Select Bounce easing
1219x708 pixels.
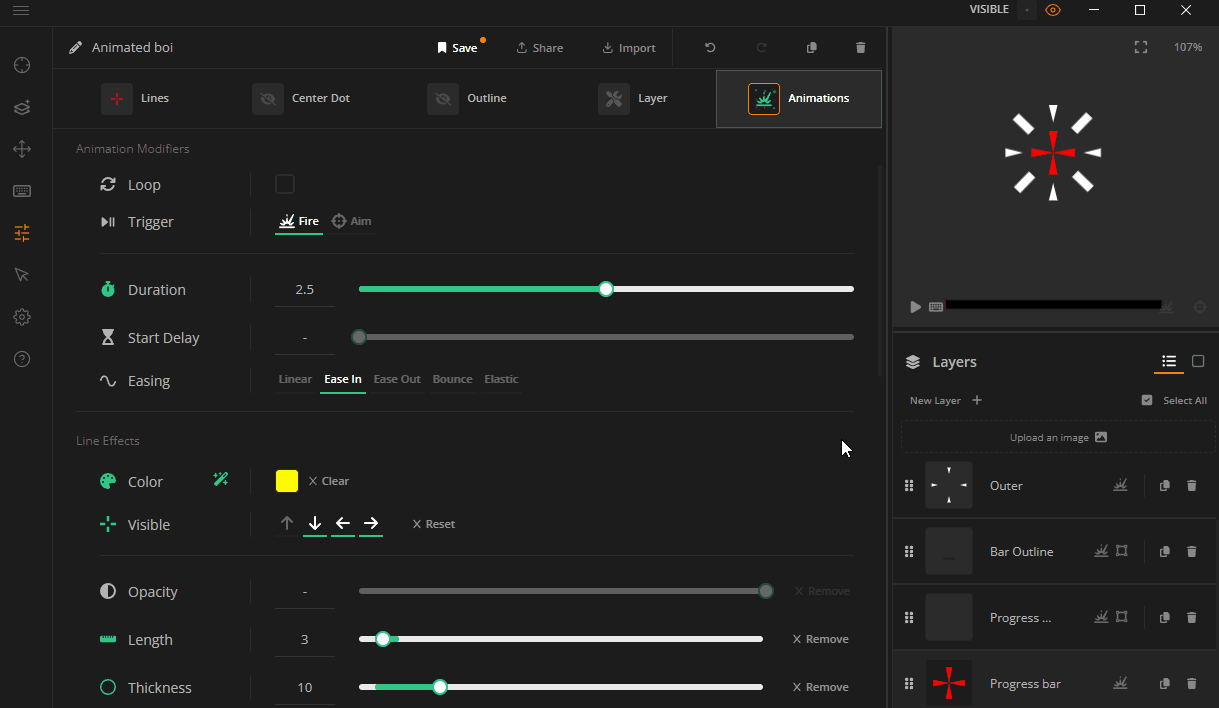tap(452, 379)
